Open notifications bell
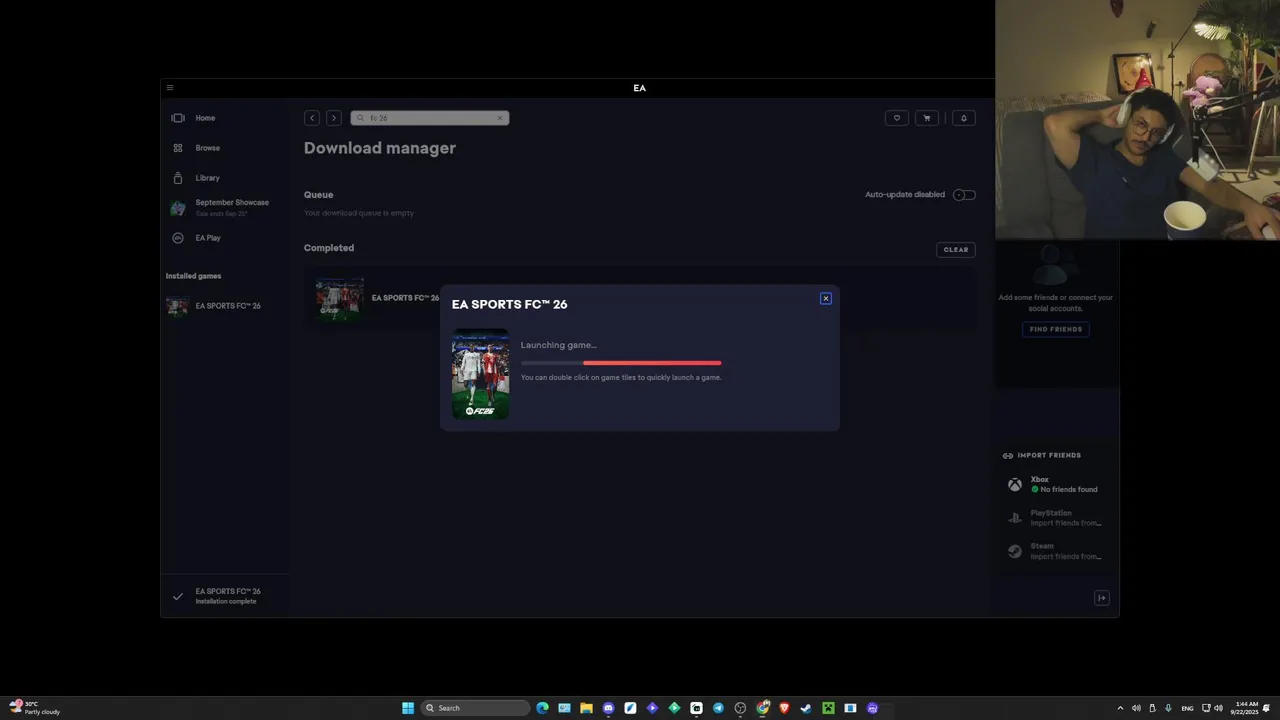 964,118
